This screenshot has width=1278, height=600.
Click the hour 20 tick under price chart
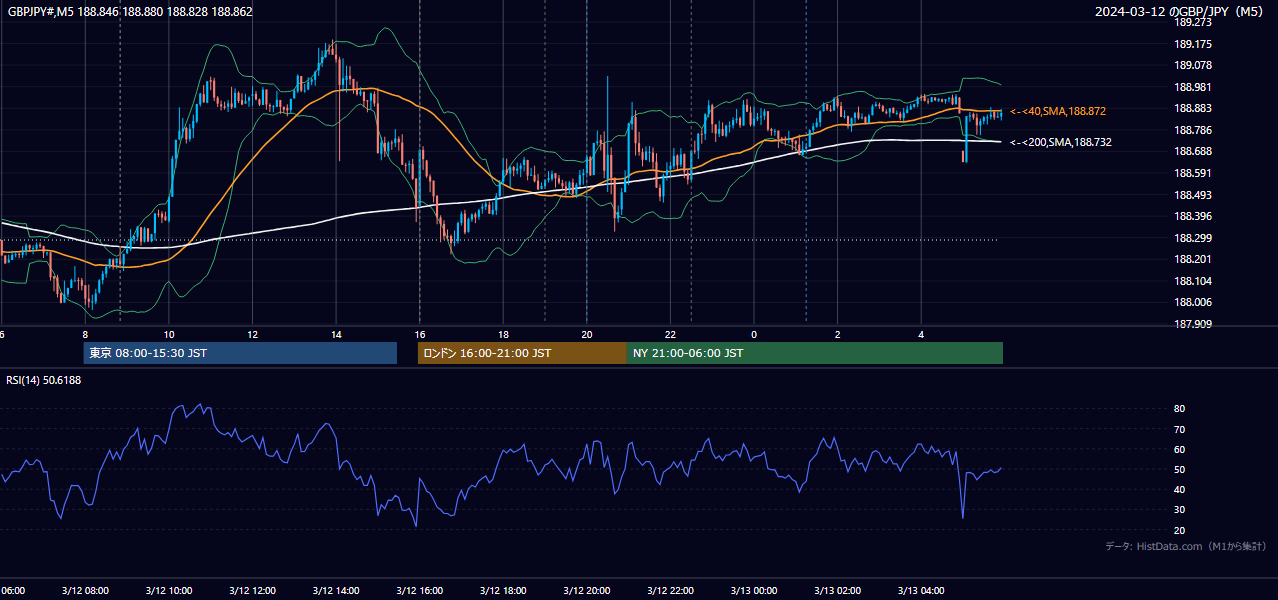tap(587, 334)
